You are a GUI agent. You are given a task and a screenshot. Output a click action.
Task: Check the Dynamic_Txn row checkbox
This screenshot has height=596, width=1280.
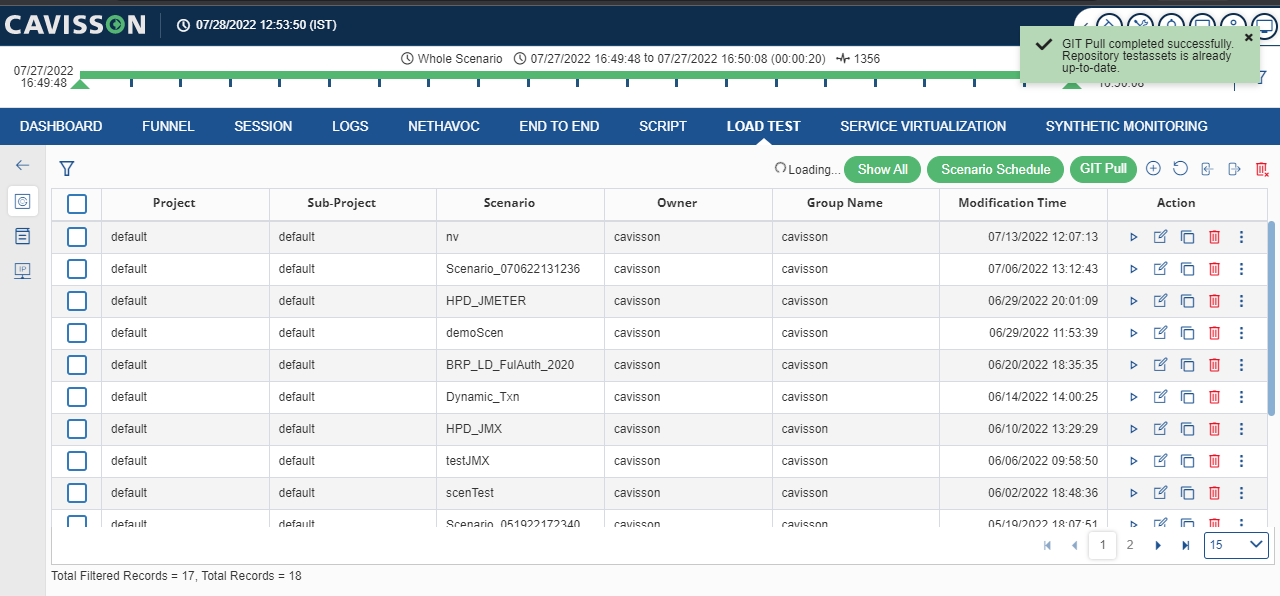pos(77,397)
